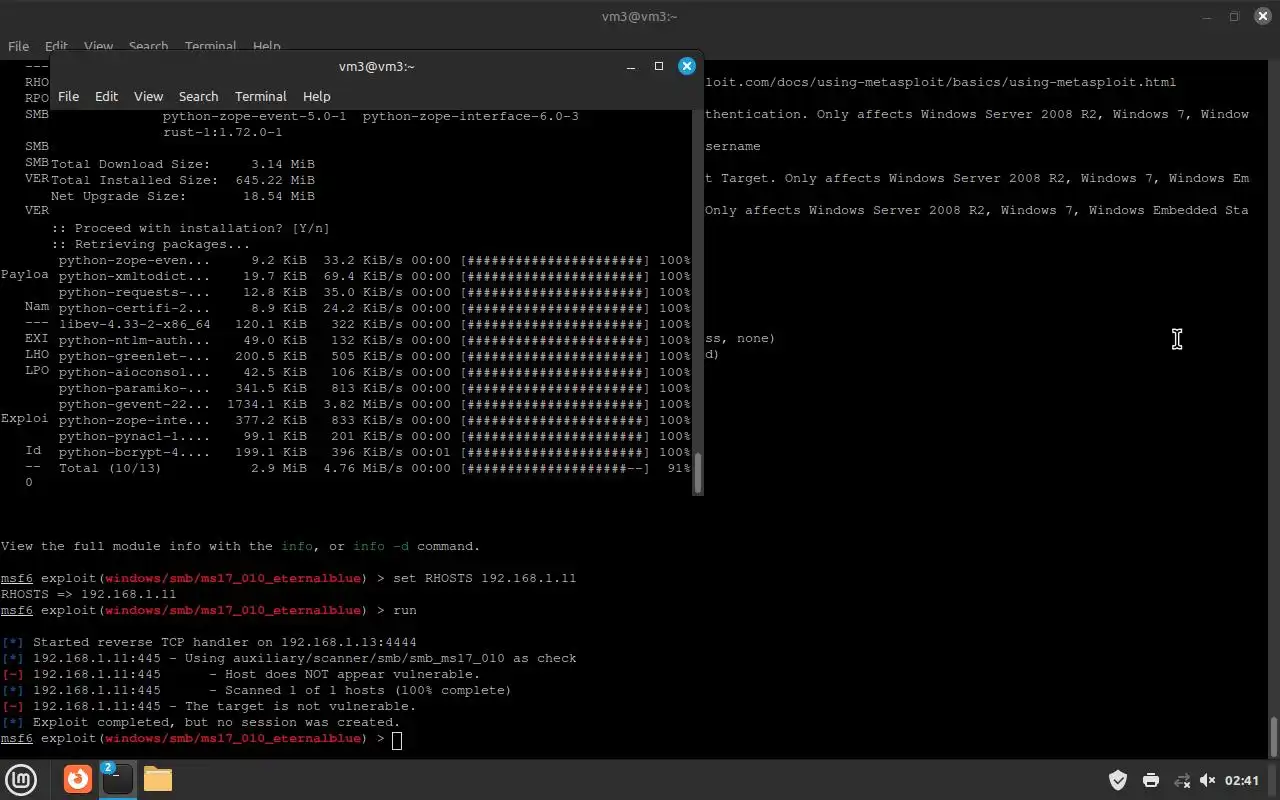The height and width of the screenshot is (800, 1280).
Task: Click the python-greenlet-... row
Action: 374,356
